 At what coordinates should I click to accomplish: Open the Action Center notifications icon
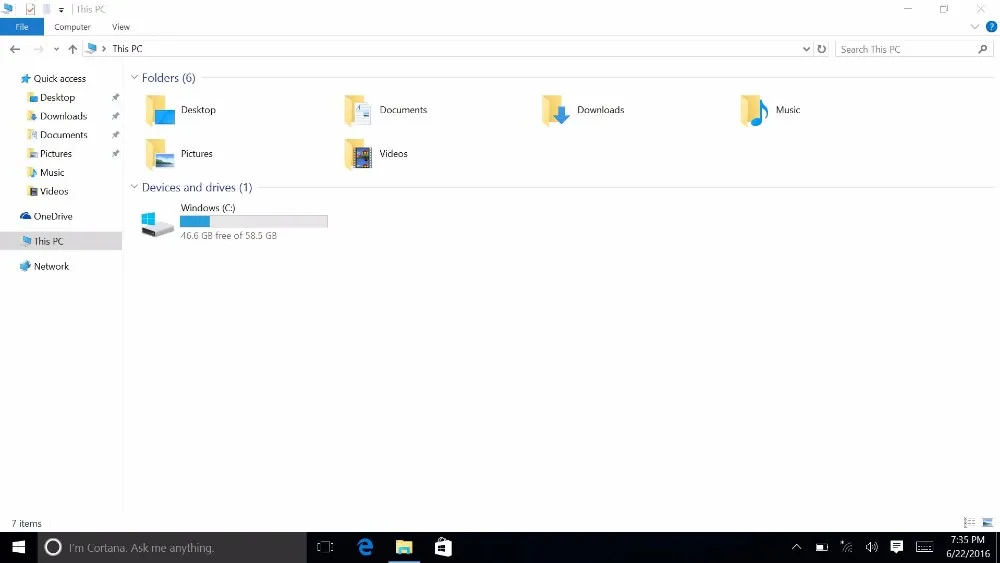tap(896, 547)
